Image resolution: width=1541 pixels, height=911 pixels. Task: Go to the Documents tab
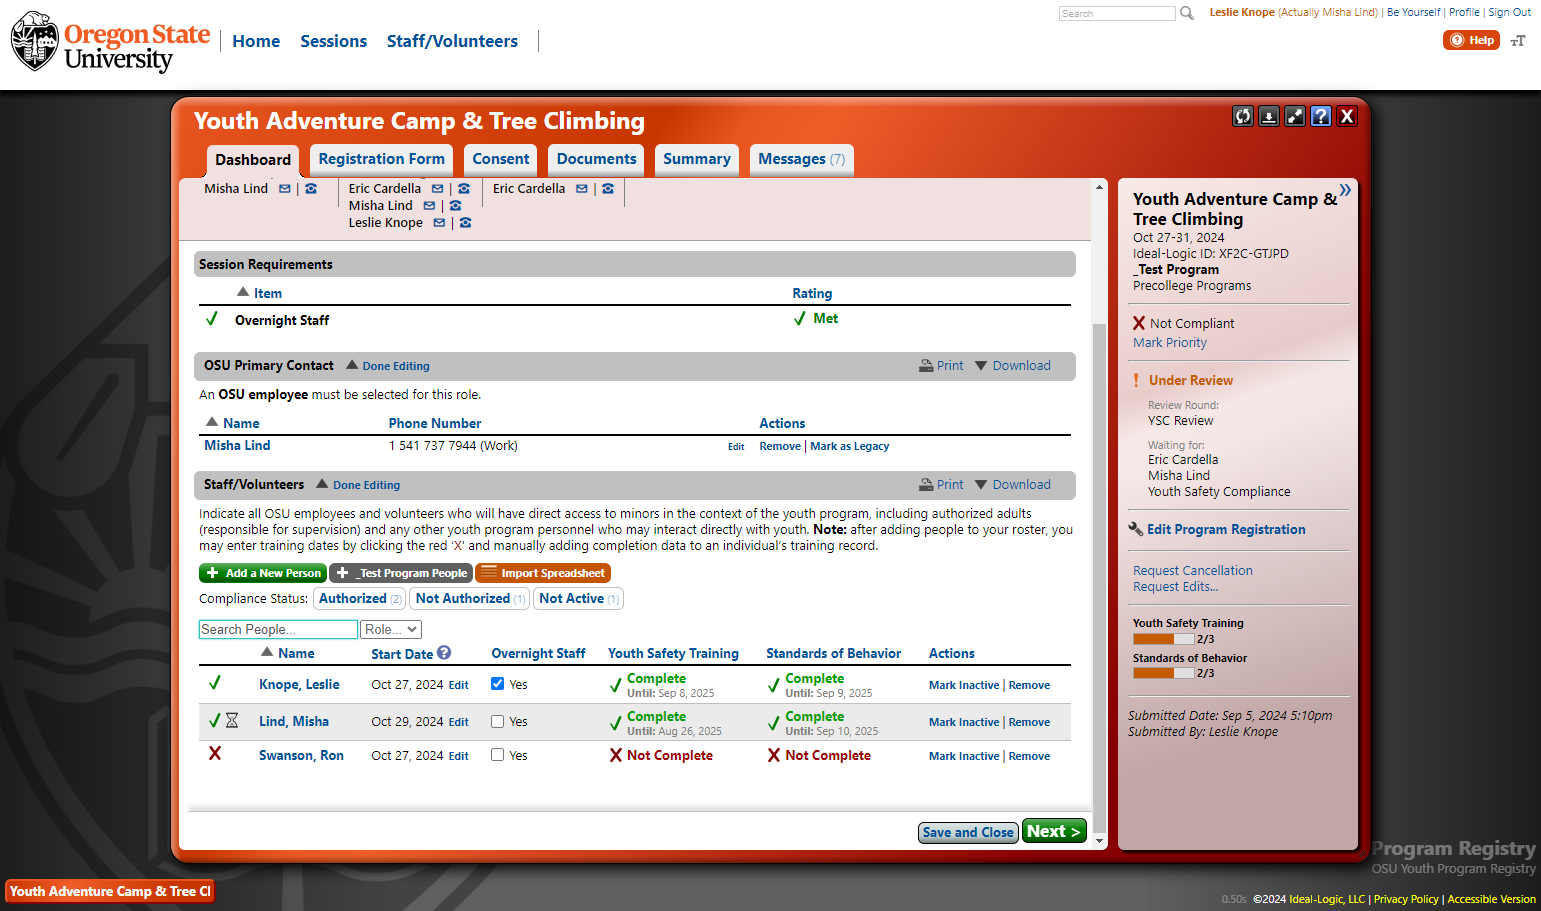596,159
